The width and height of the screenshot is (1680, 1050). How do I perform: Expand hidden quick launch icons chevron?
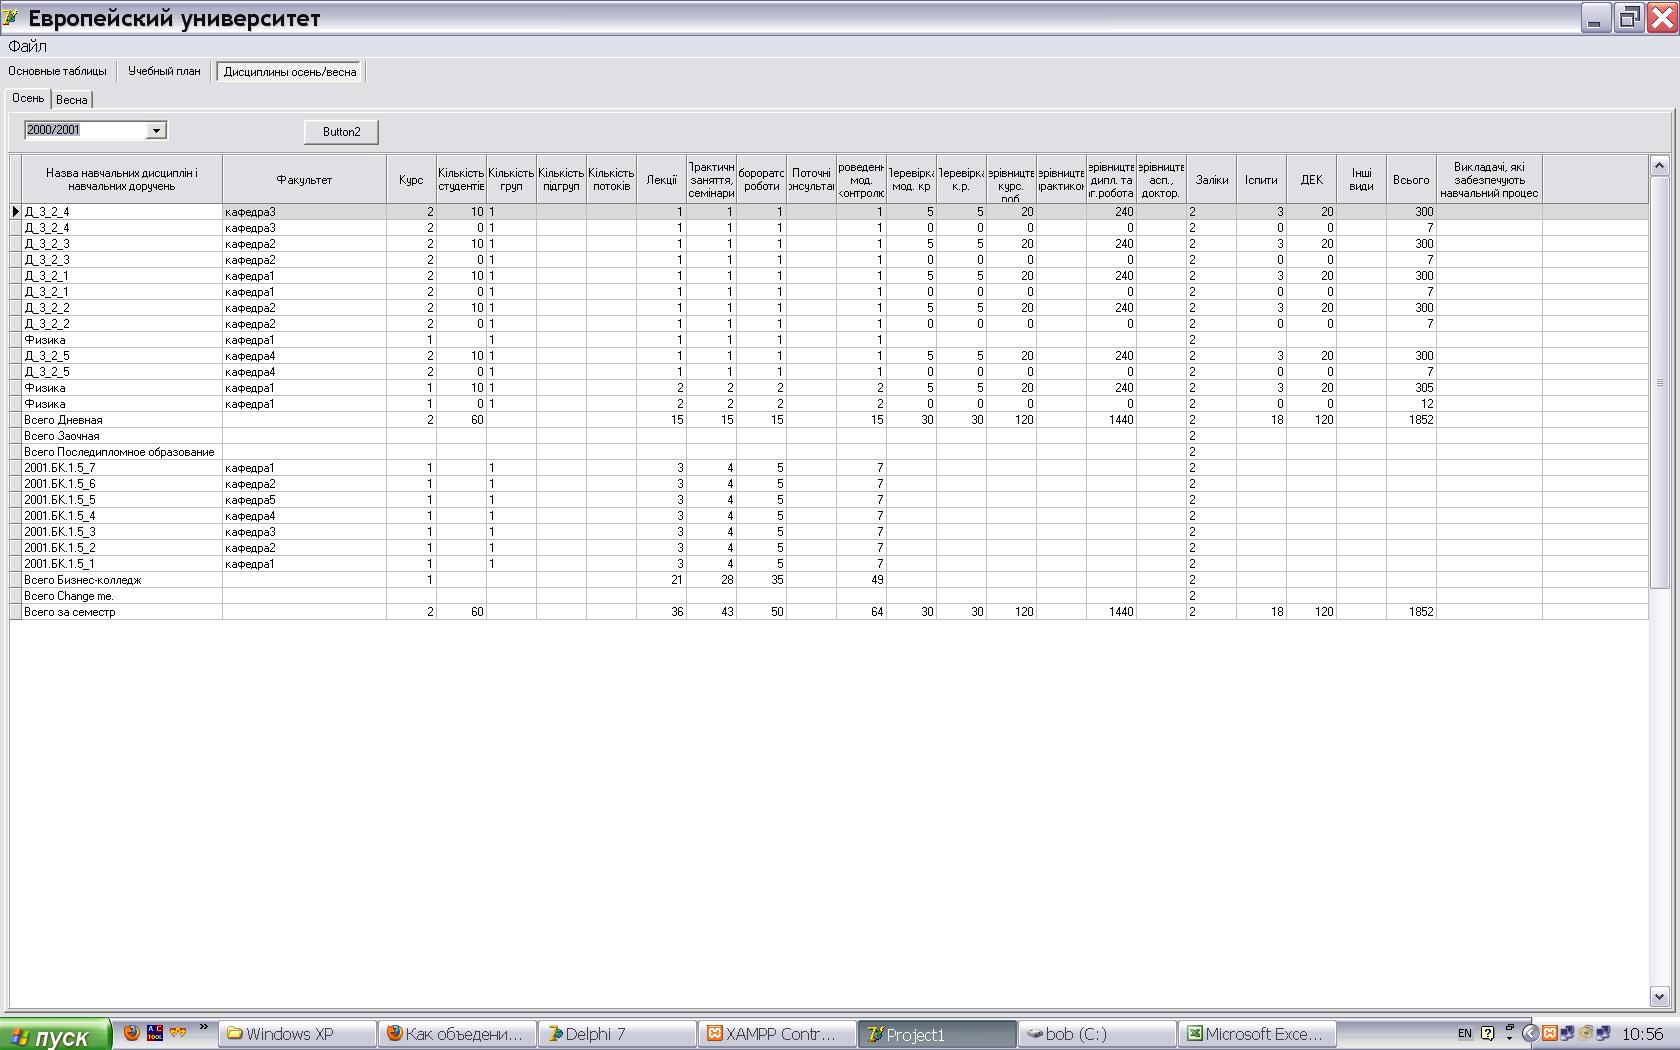coord(204,1027)
